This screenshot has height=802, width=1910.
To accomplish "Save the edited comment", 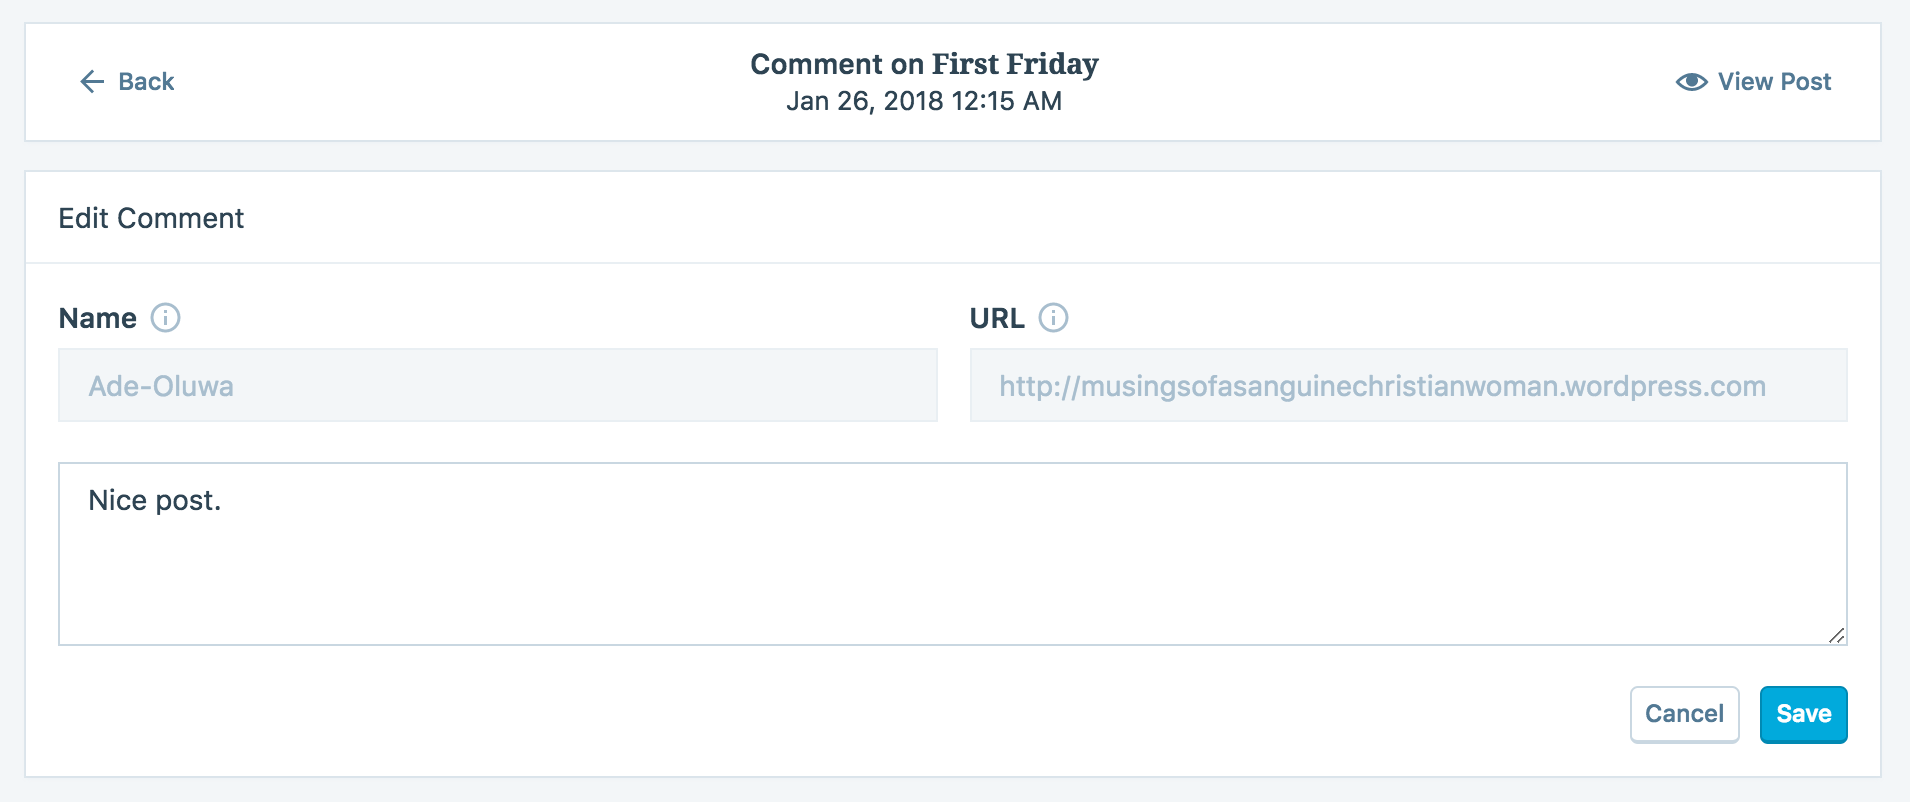I will (x=1803, y=714).
